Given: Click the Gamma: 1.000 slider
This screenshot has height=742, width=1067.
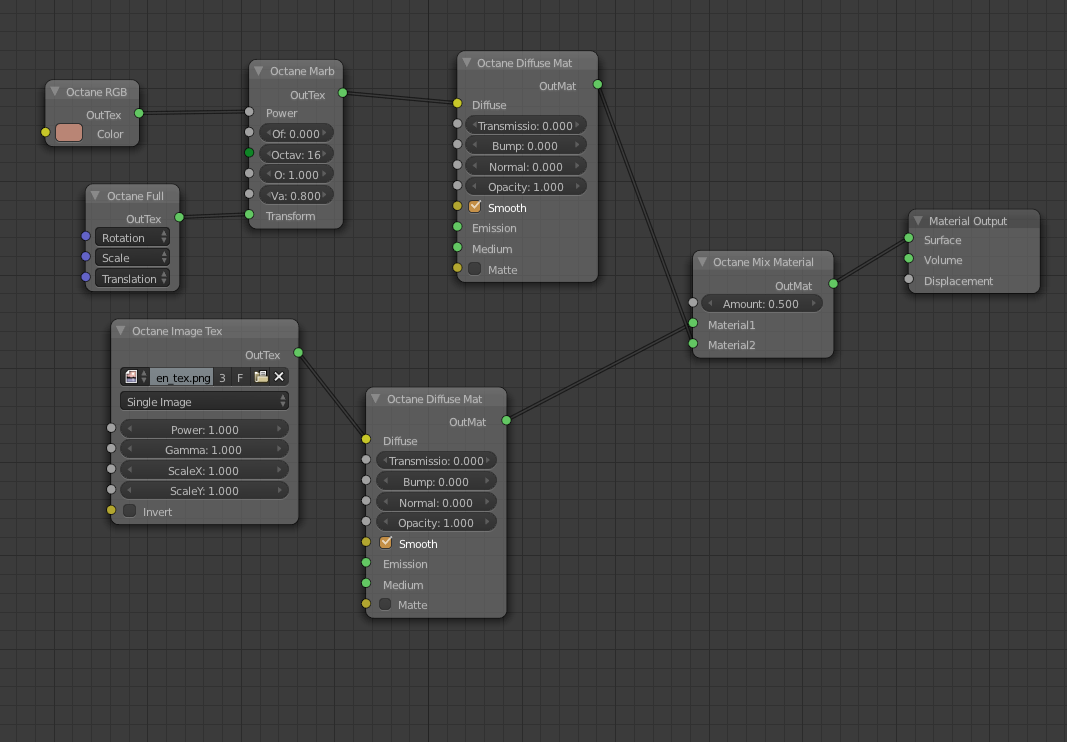Looking at the screenshot, I should pos(204,450).
